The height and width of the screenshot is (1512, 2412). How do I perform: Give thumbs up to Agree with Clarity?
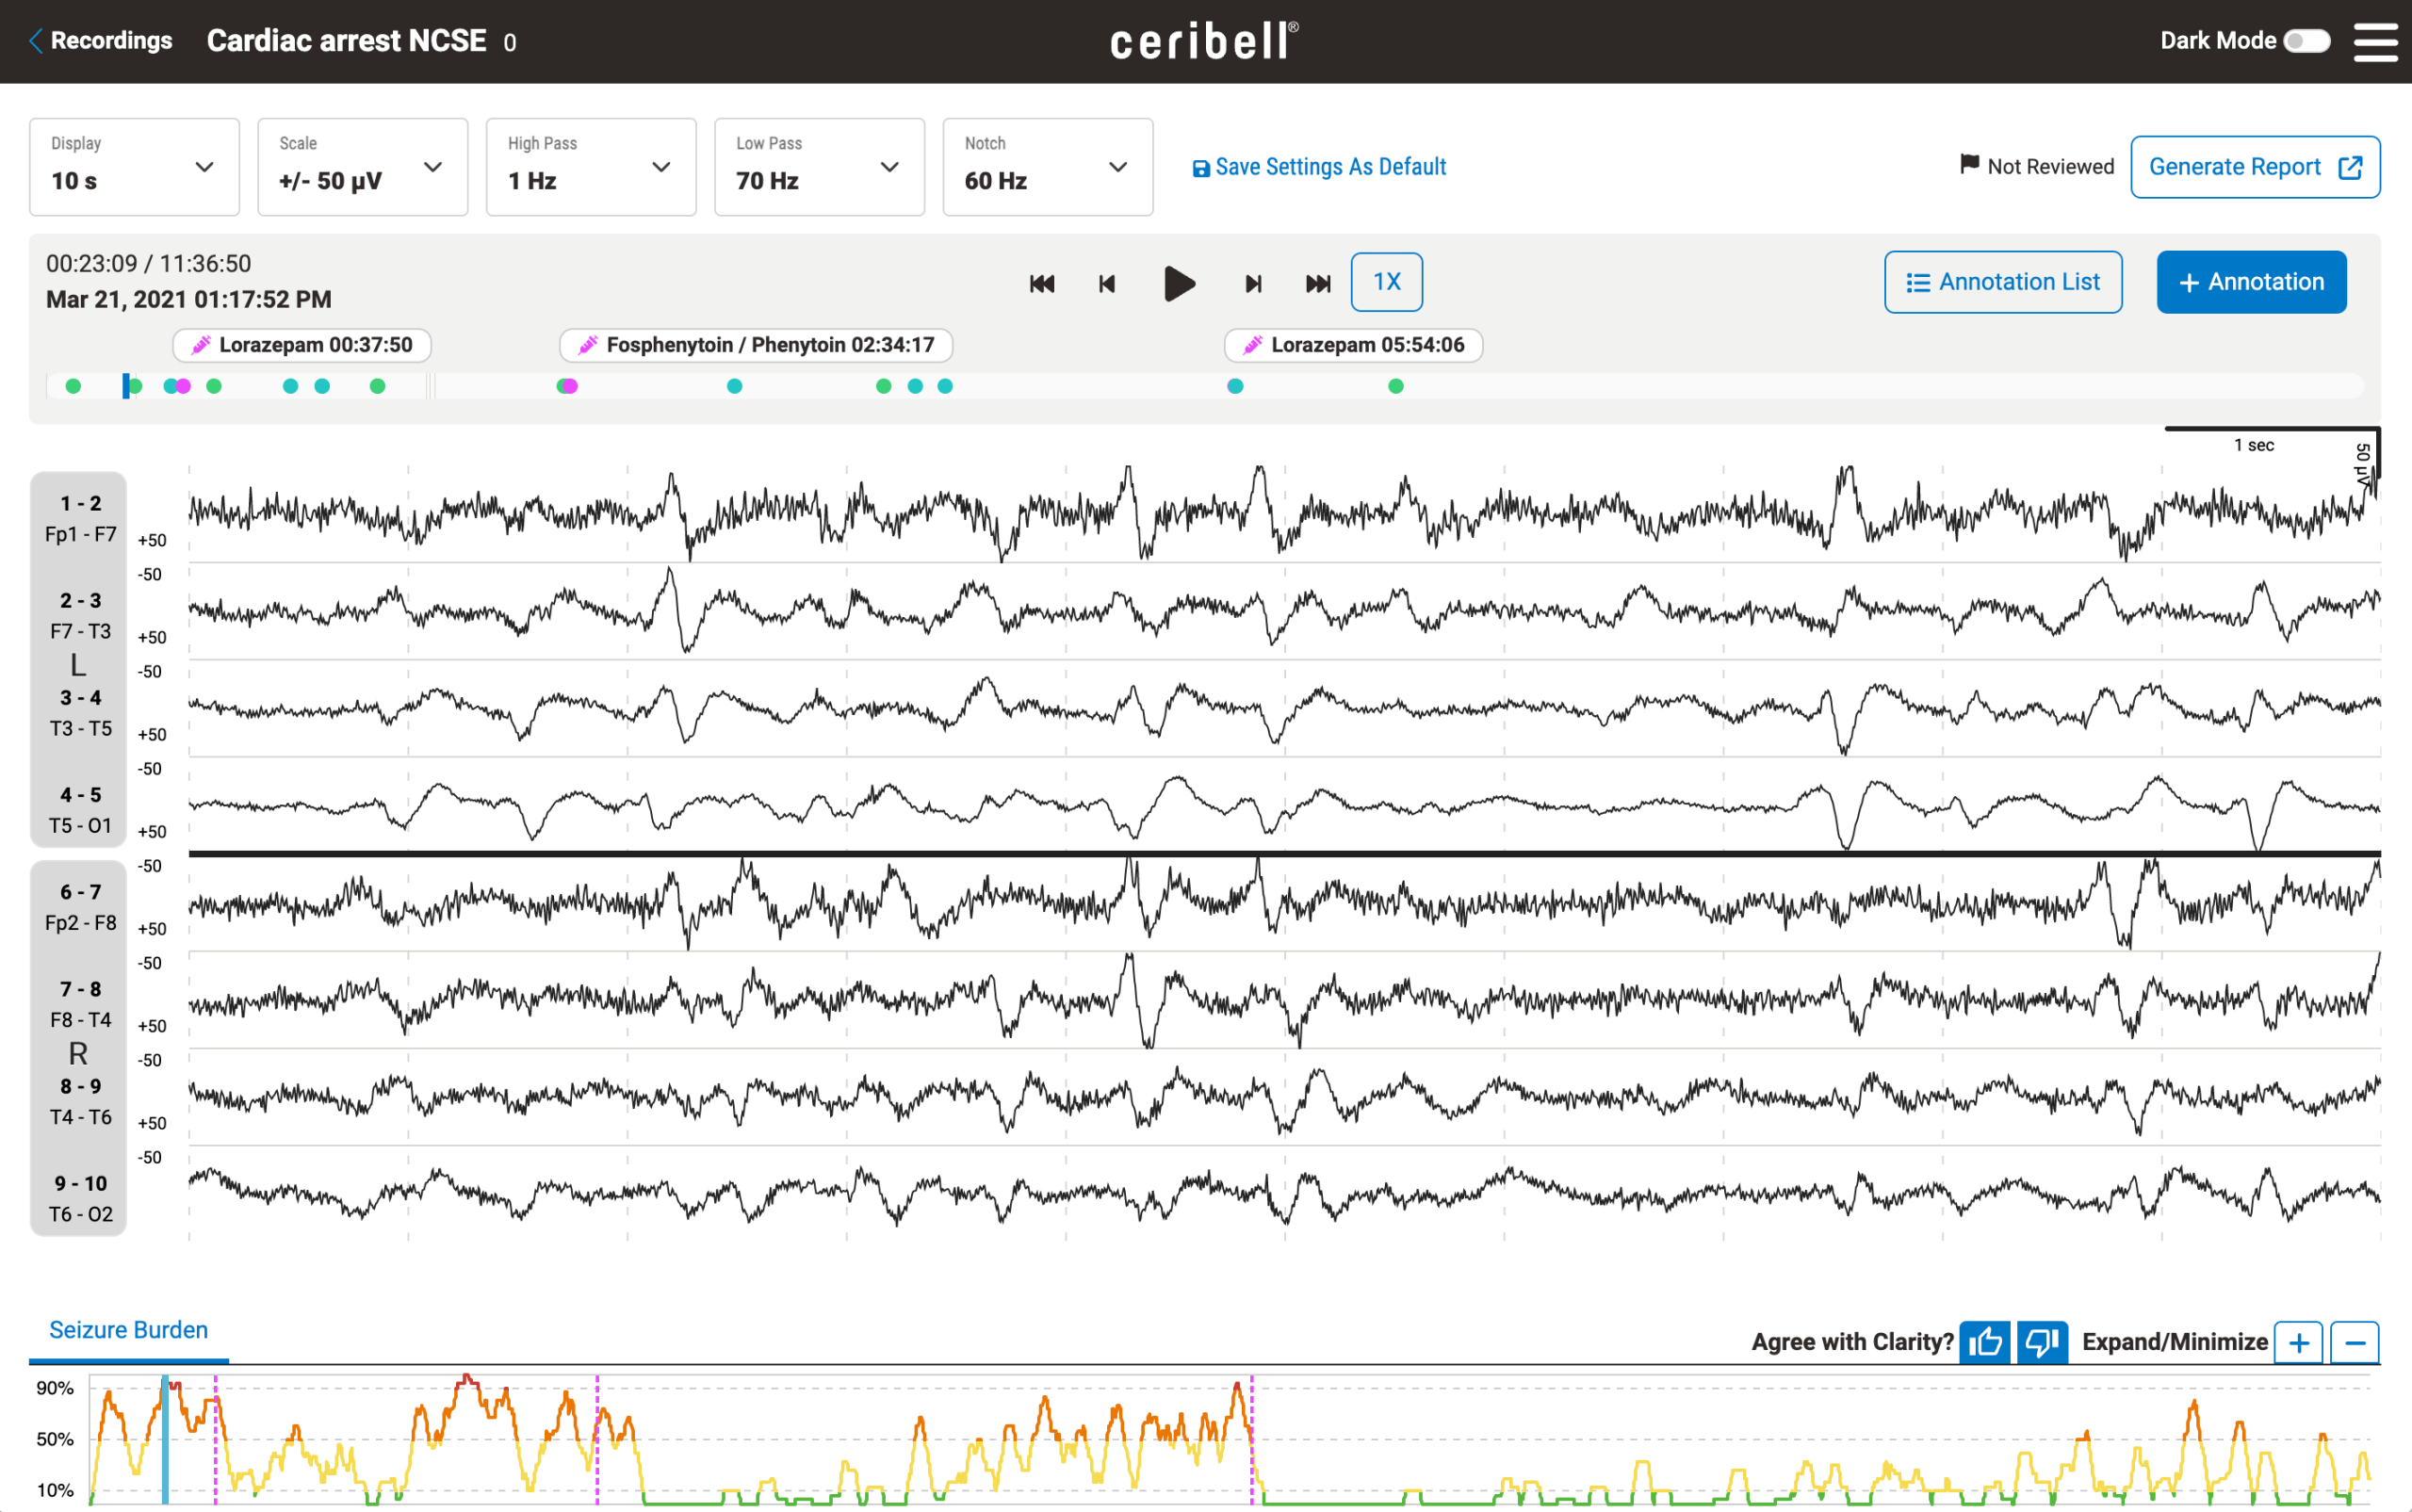1986,1342
